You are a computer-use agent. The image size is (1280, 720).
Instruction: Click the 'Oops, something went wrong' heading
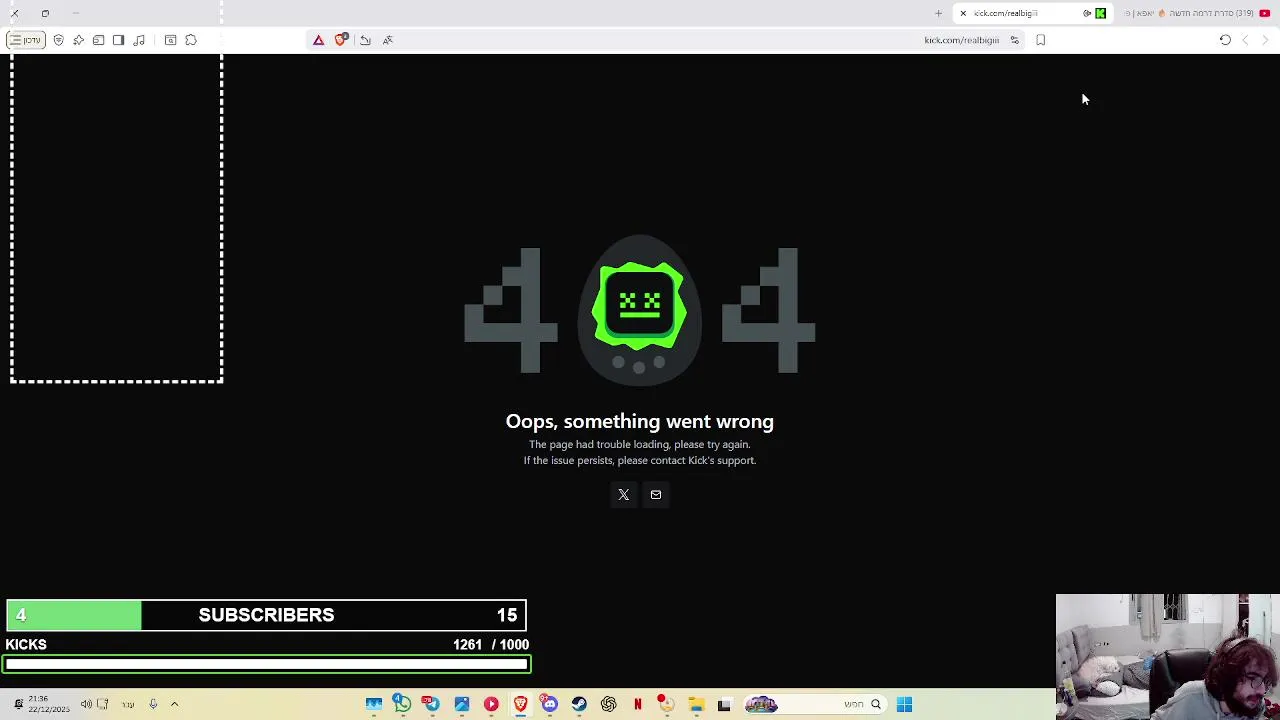640,421
